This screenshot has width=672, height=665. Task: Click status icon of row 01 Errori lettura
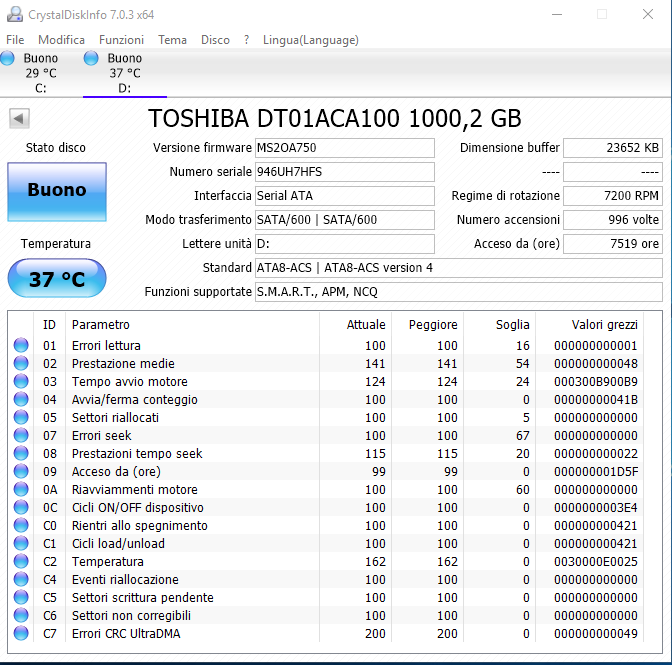tap(21, 345)
